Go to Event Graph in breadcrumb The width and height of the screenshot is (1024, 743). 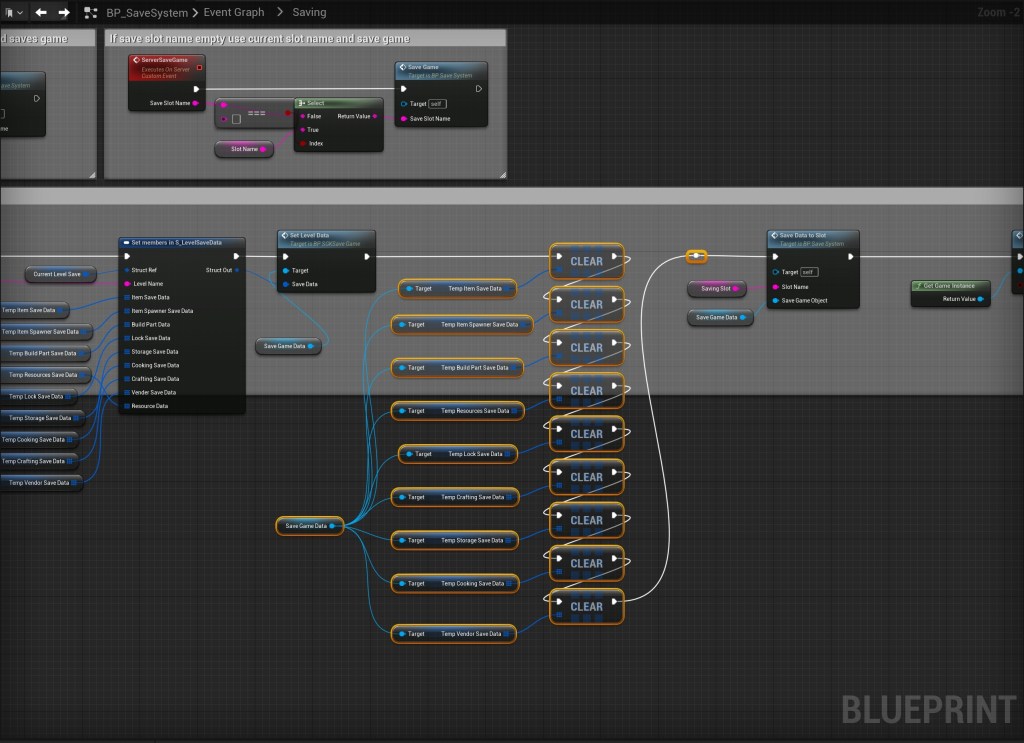click(235, 13)
